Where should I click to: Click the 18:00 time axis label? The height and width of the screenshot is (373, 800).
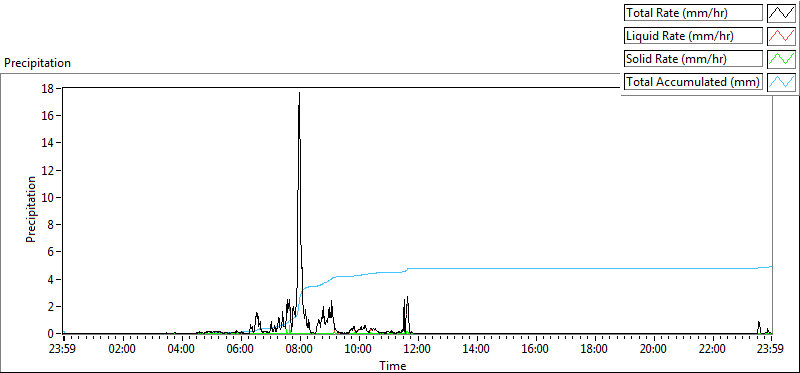594,350
